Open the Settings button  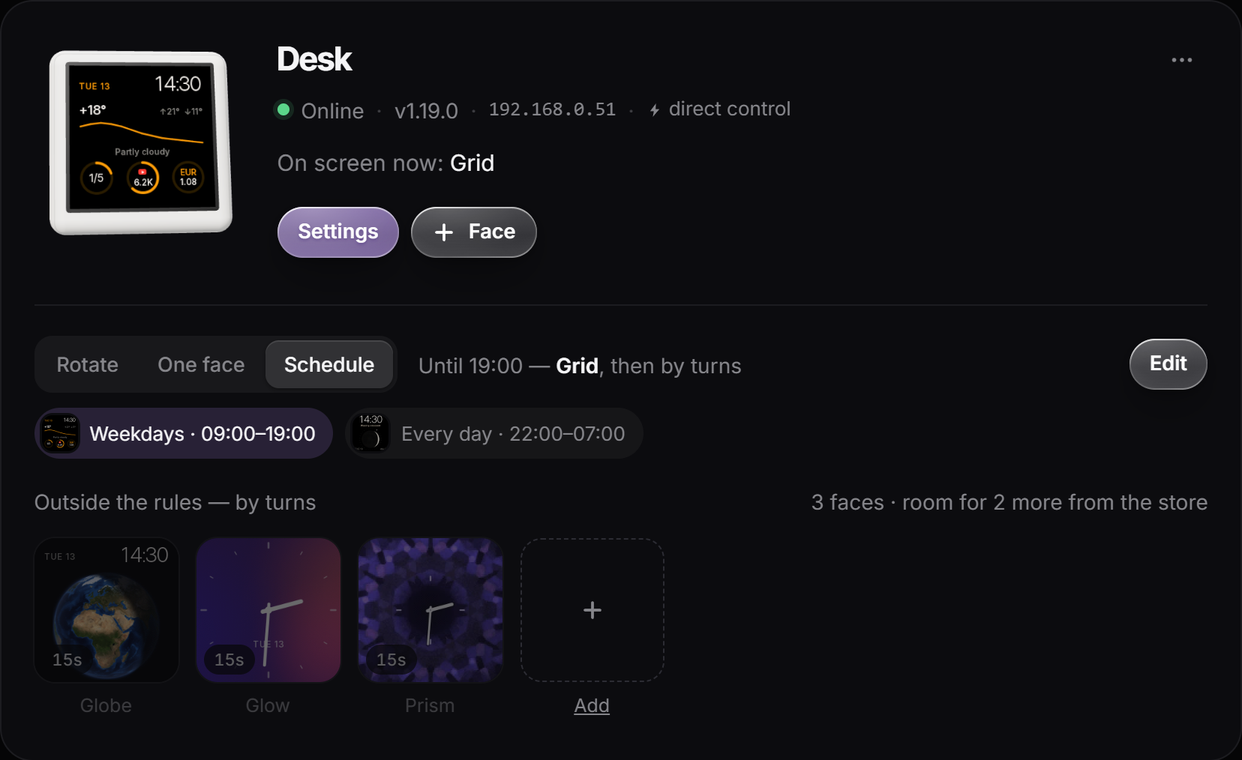click(338, 232)
